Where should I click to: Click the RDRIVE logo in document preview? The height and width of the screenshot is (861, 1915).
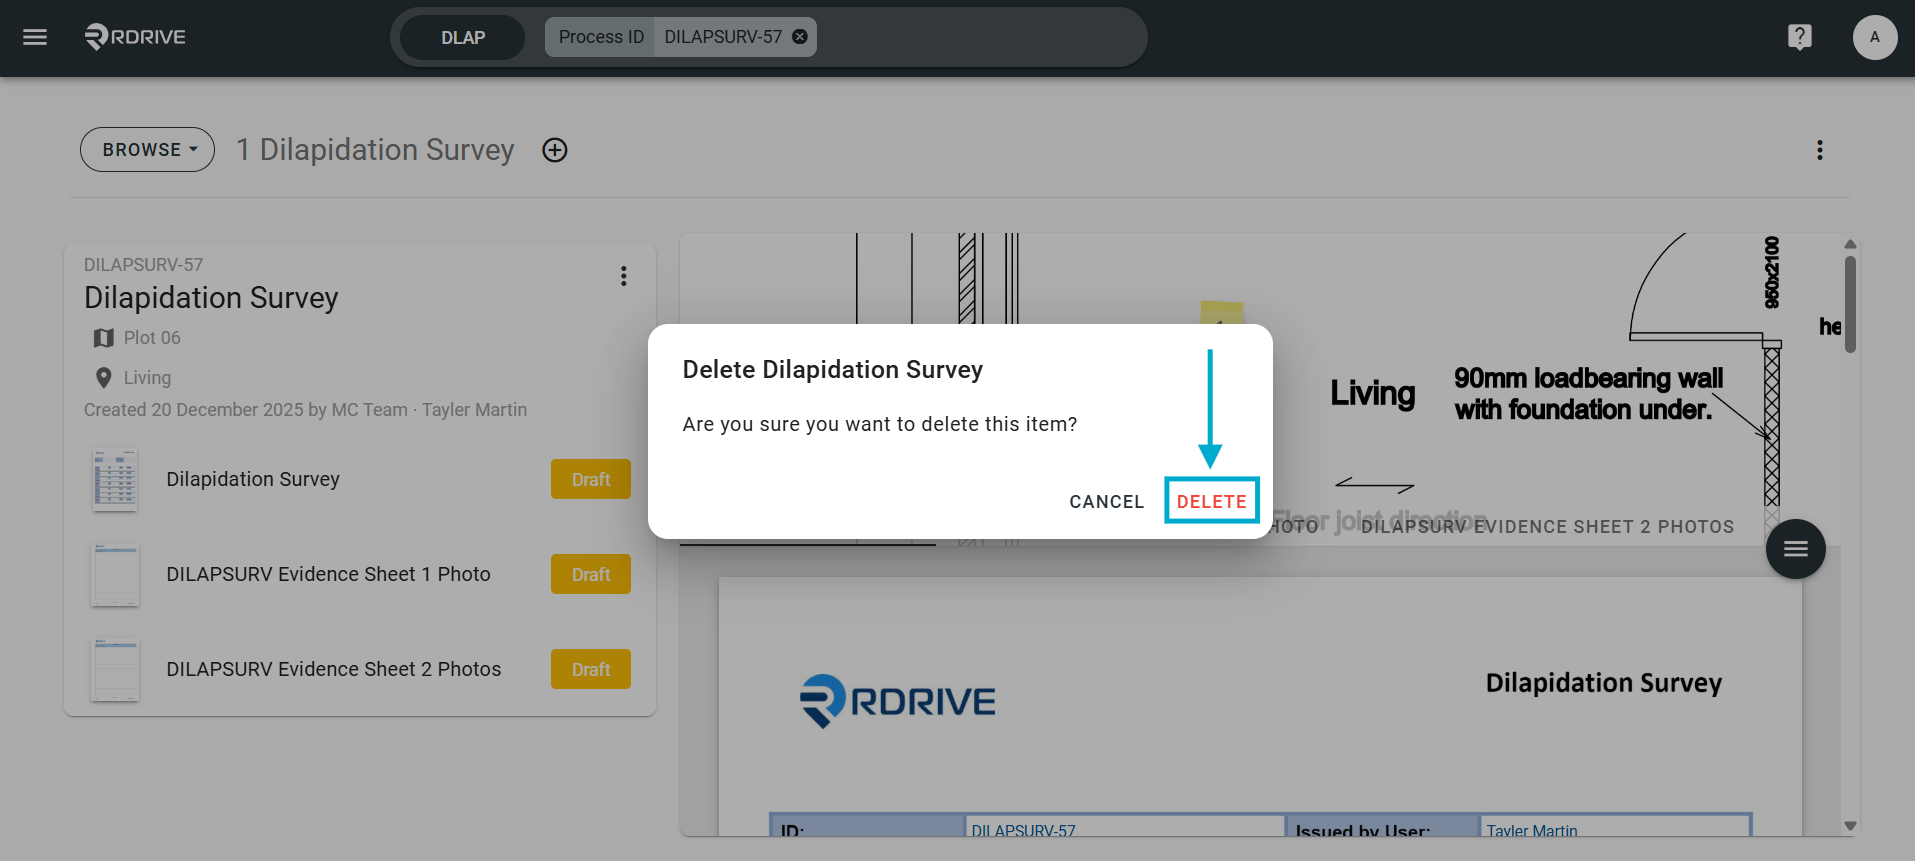[x=898, y=701]
